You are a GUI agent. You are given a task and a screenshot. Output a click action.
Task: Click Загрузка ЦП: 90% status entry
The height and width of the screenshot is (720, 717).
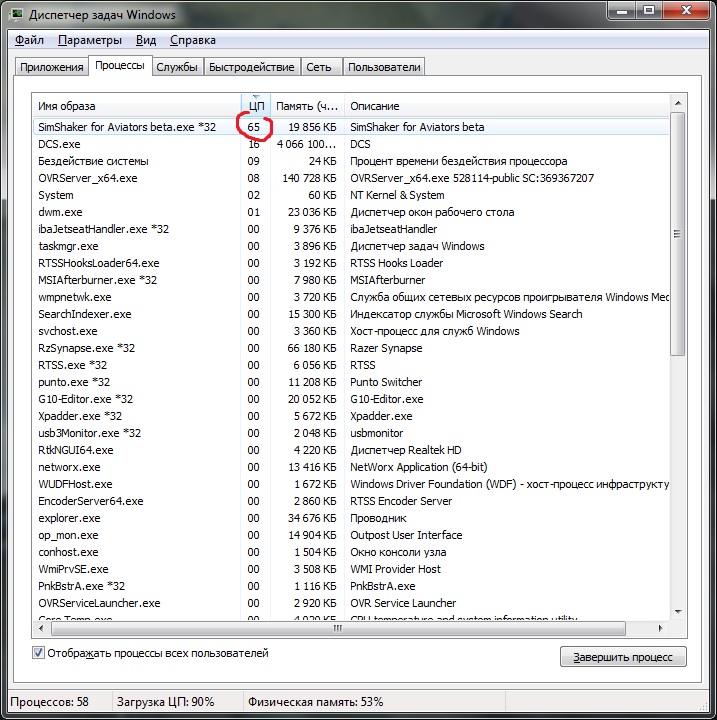coord(165,702)
